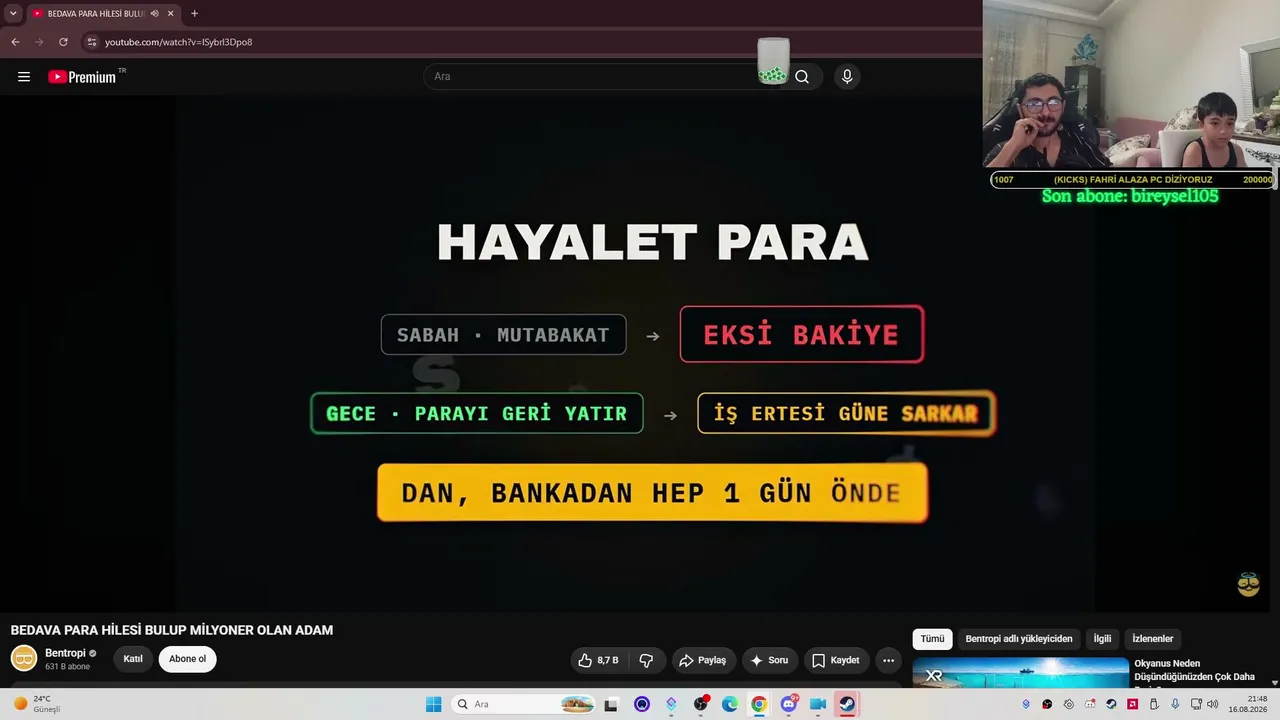Share the video with Paylaş
The width and height of the screenshot is (1280, 720).
tap(702, 660)
